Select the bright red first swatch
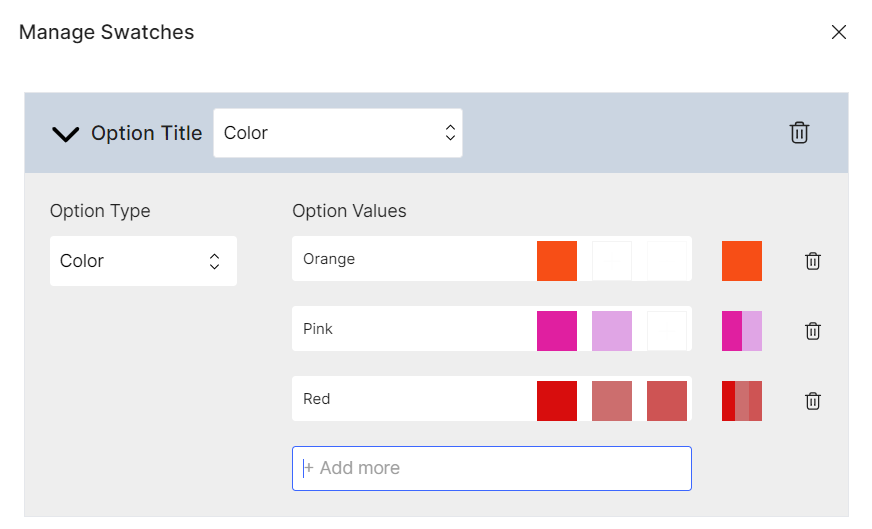The width and height of the screenshot is (872, 529). [557, 401]
